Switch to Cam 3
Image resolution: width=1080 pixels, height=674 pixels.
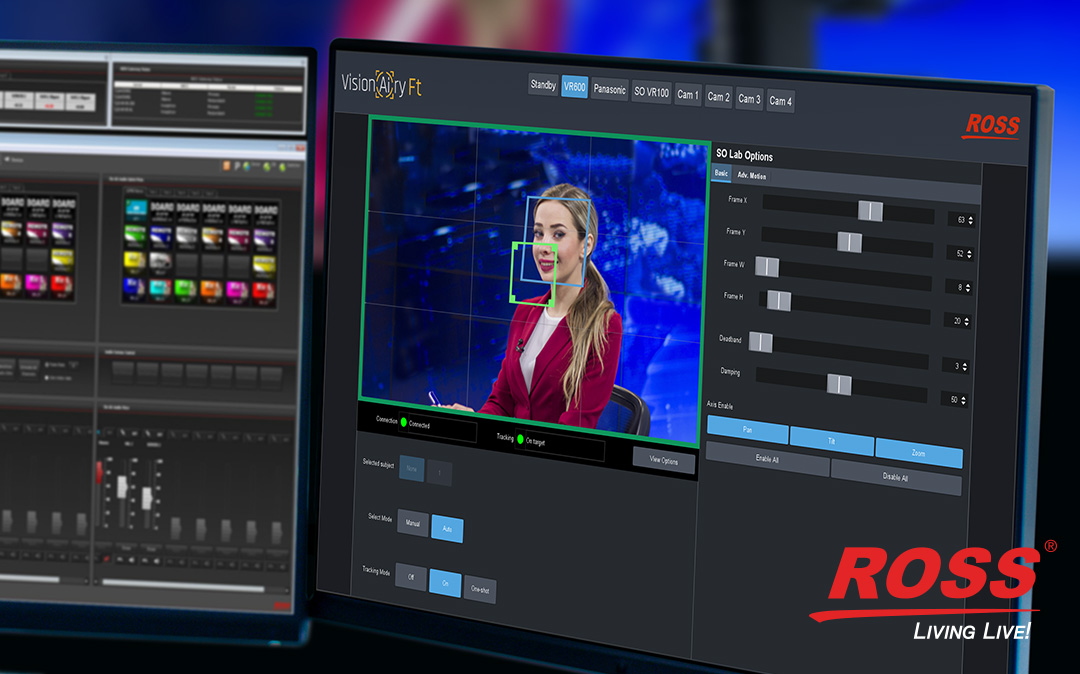coord(749,99)
